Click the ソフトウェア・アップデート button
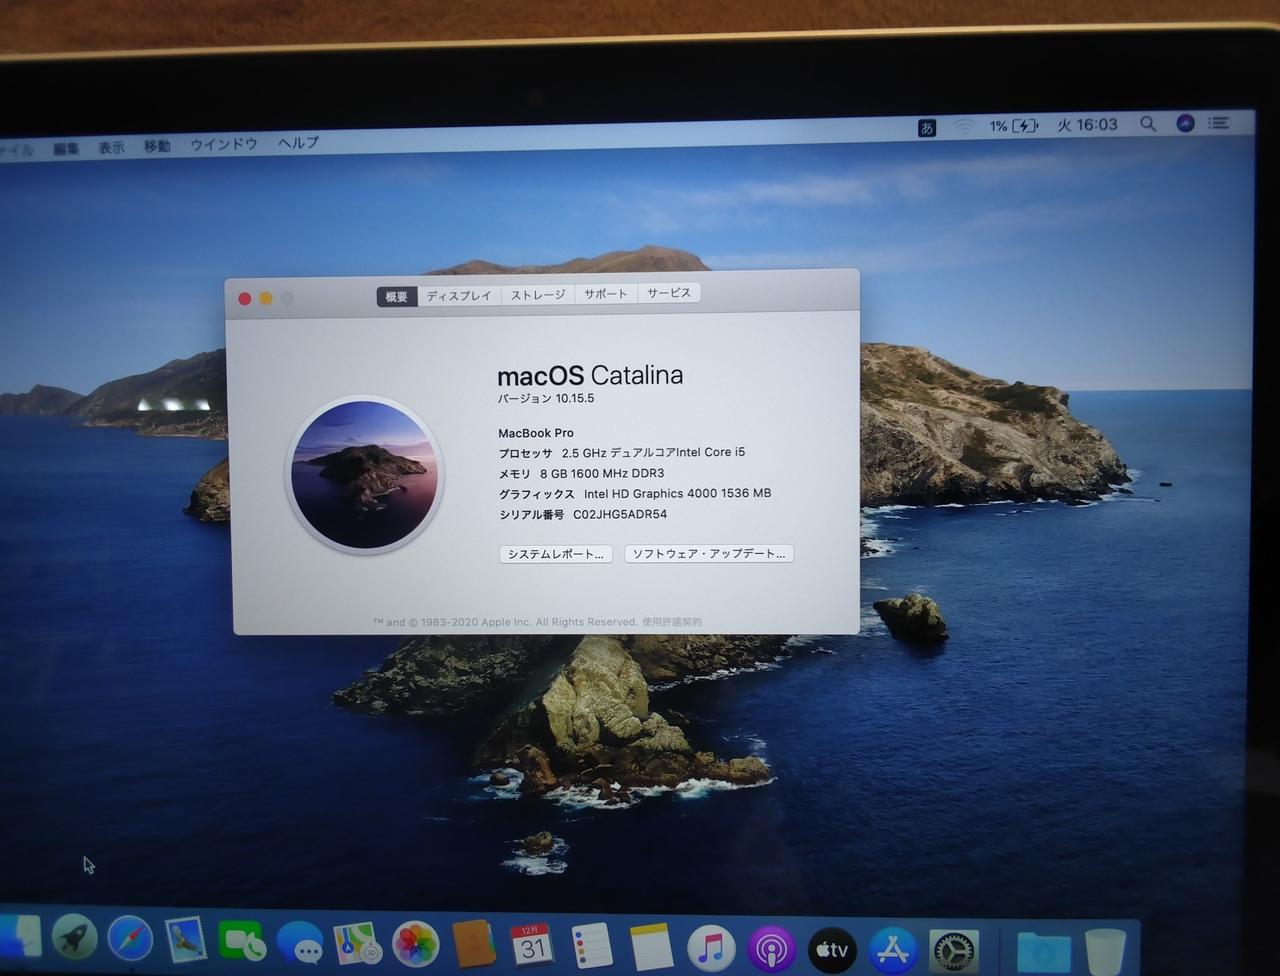The width and height of the screenshot is (1280, 976). click(x=708, y=553)
